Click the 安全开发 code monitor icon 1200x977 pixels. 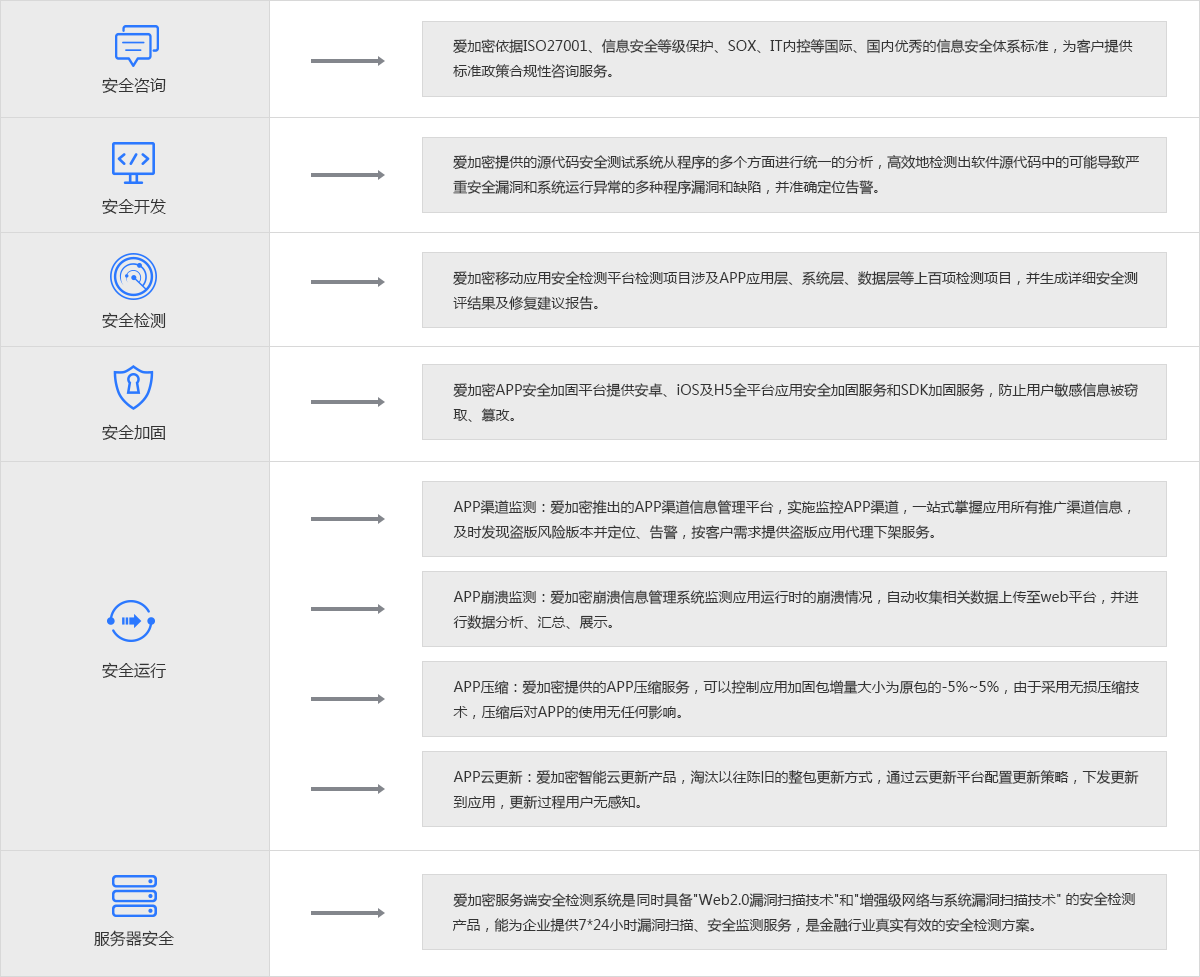coord(133,163)
